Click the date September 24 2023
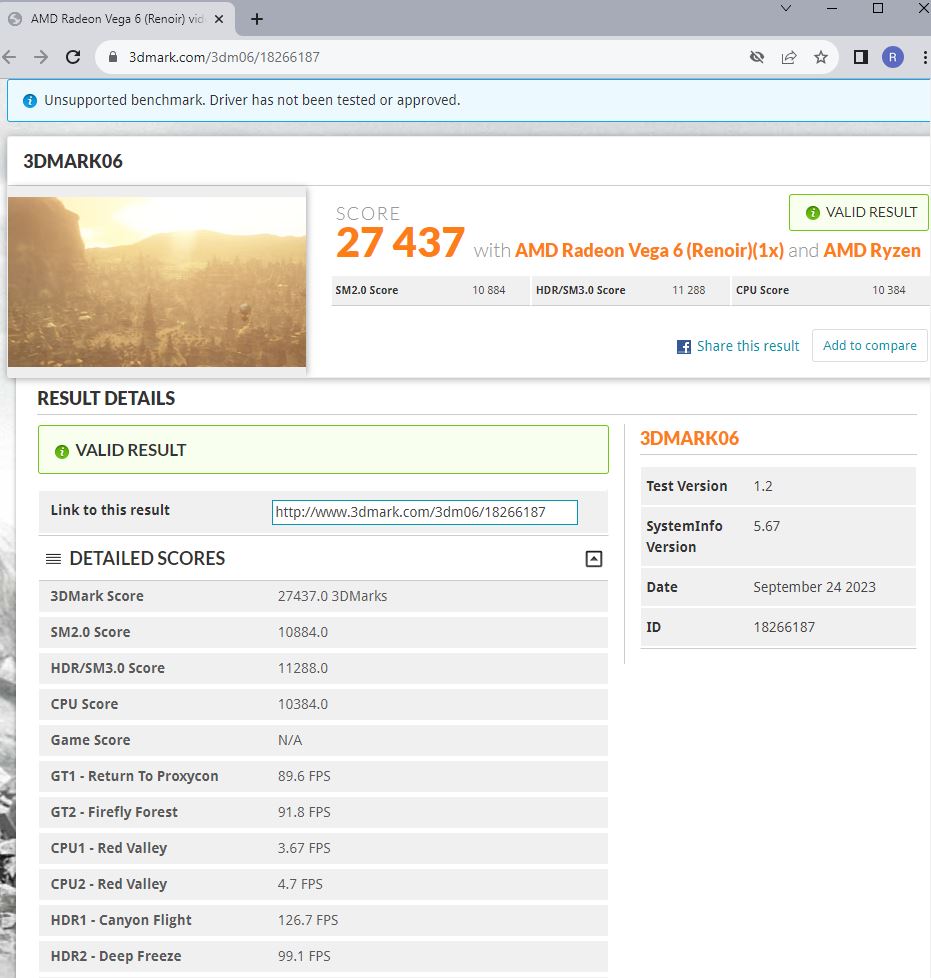The height and width of the screenshot is (978, 931). tap(814, 588)
